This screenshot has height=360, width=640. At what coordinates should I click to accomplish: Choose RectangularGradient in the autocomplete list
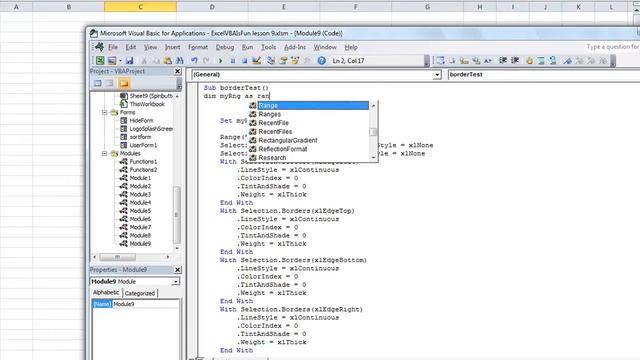point(309,140)
